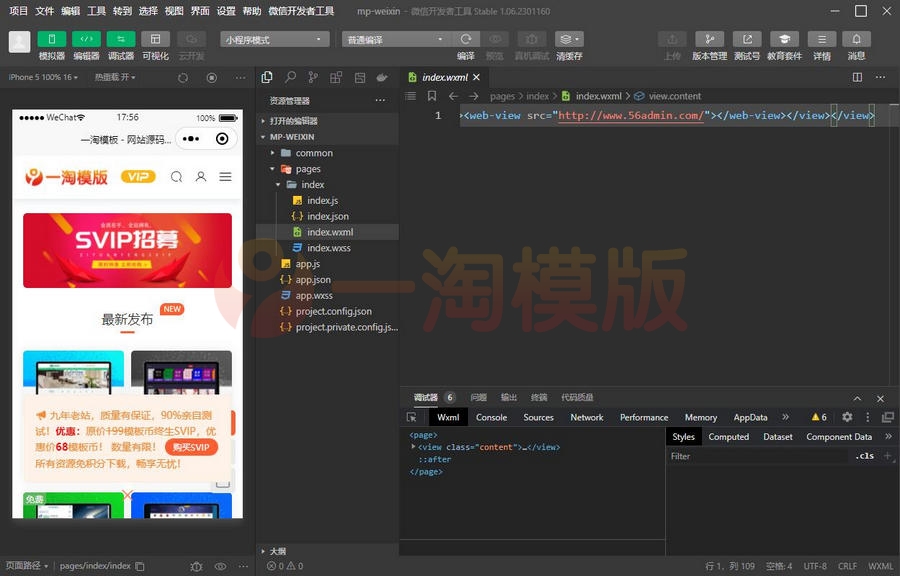Open version management (版本管理)

coord(709,39)
